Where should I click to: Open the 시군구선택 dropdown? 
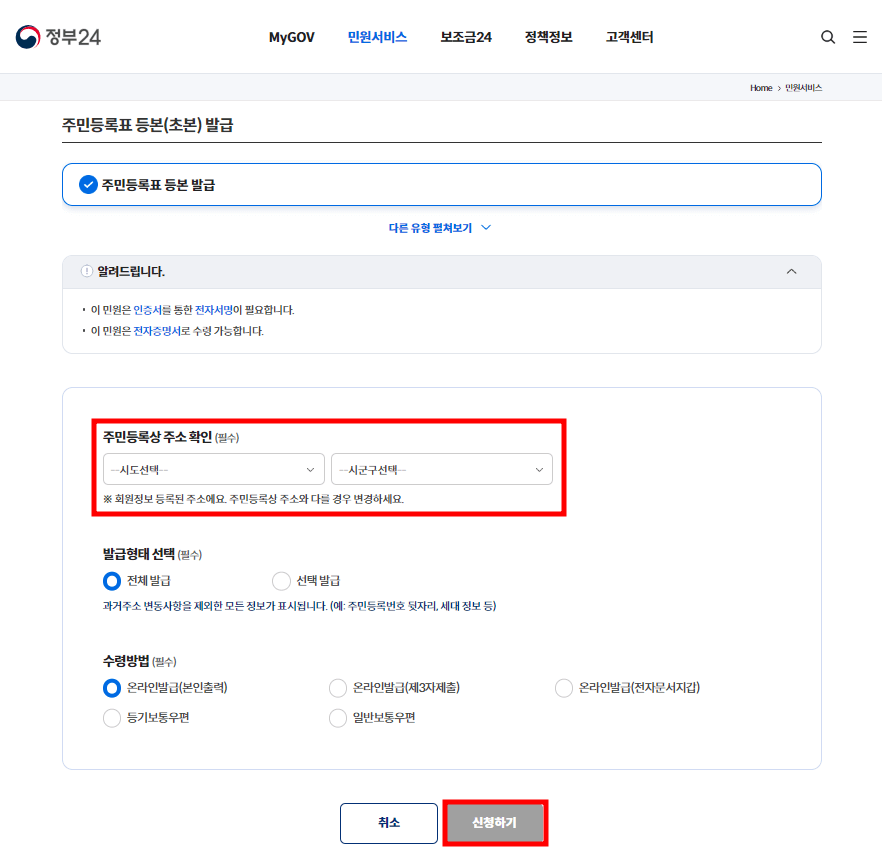[x=441, y=468]
